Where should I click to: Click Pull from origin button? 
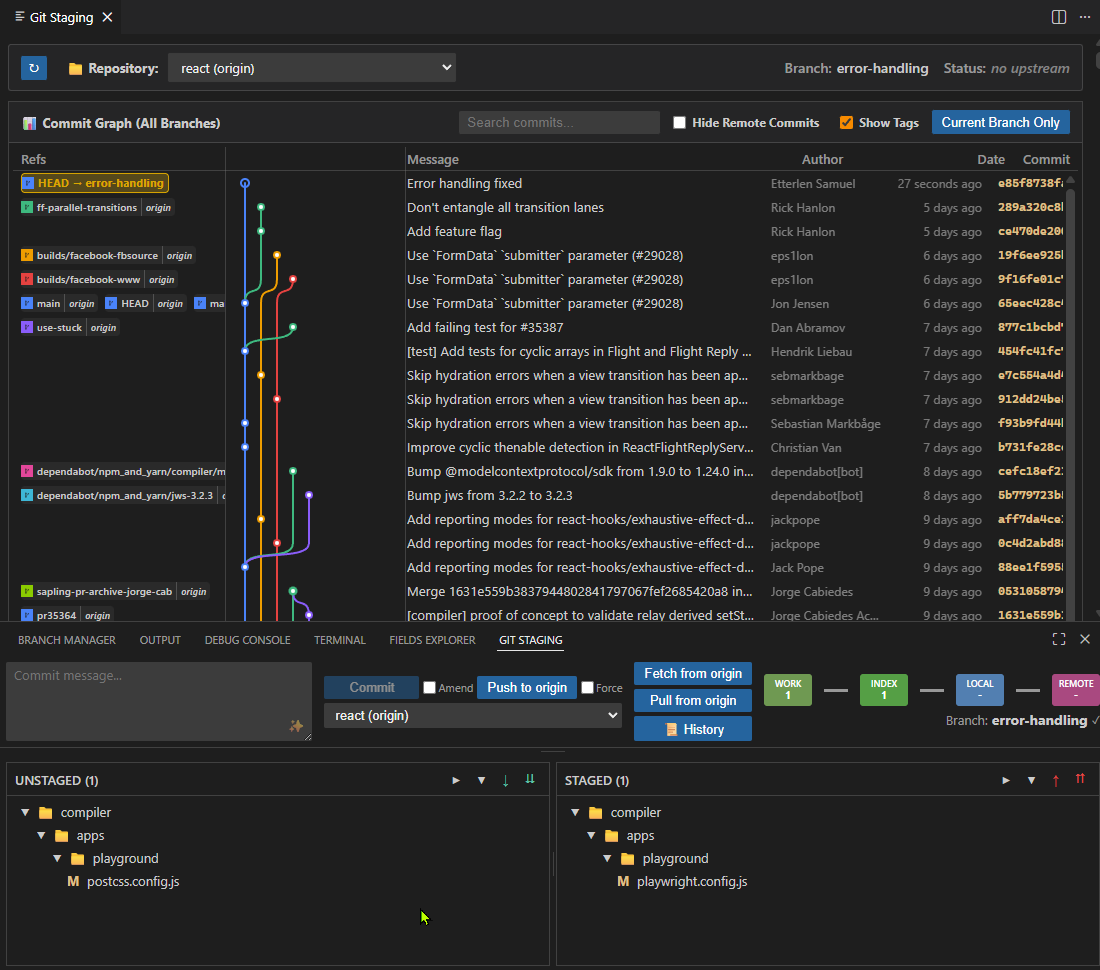pos(692,700)
